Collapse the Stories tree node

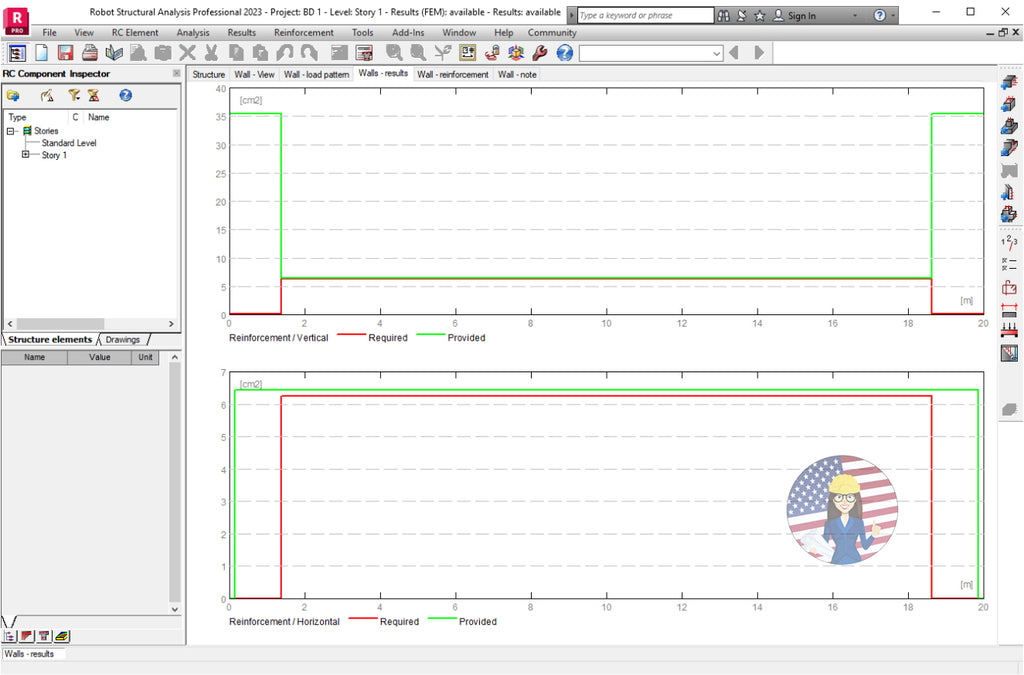10,131
